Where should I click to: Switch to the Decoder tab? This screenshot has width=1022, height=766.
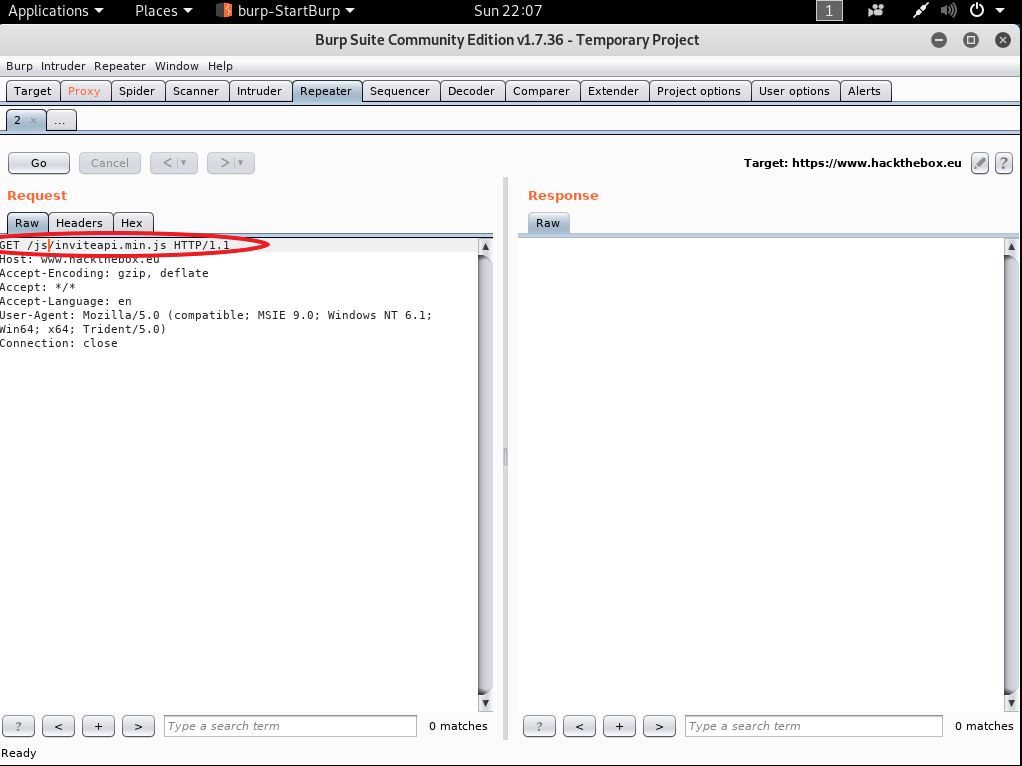[x=471, y=91]
